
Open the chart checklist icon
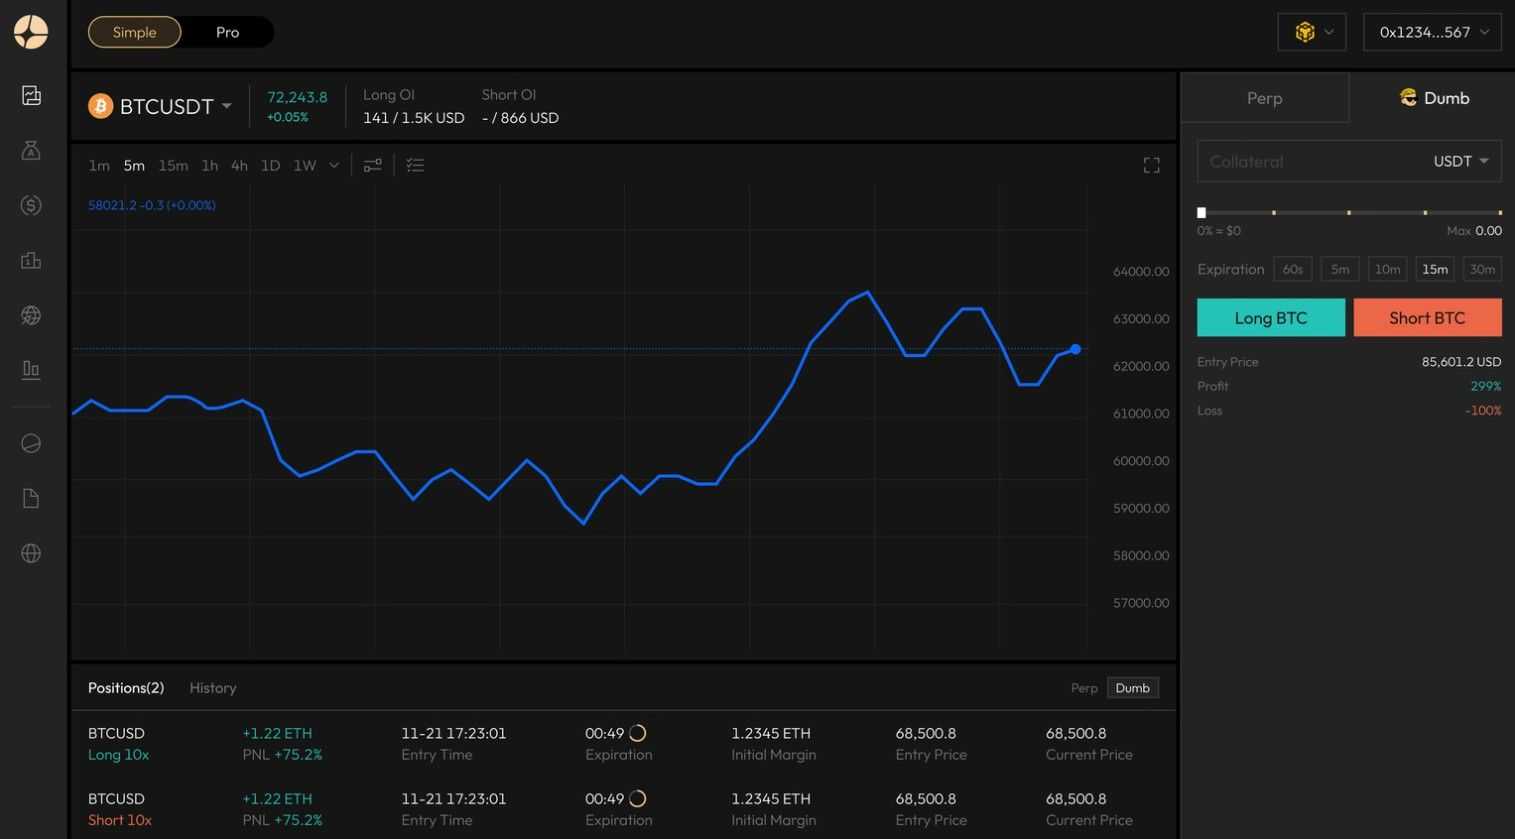coord(415,165)
